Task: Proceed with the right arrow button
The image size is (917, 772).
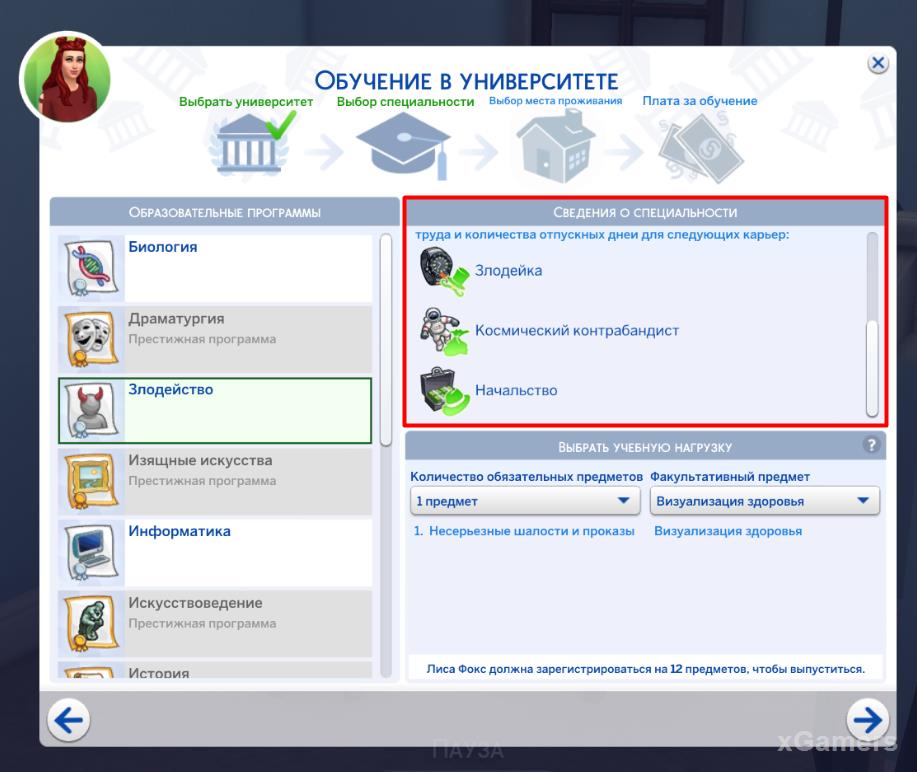Action: [868, 720]
